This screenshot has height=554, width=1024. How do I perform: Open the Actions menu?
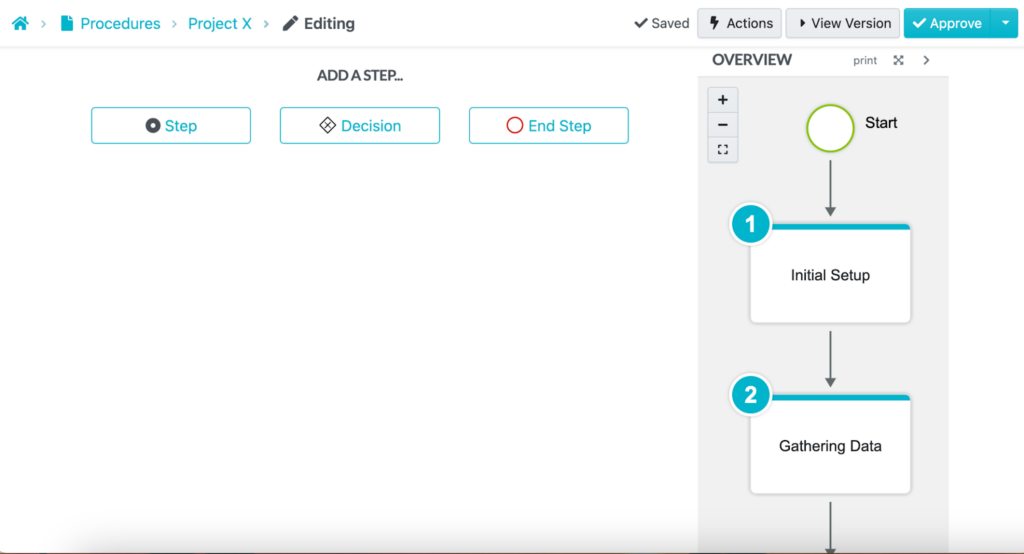(740, 23)
